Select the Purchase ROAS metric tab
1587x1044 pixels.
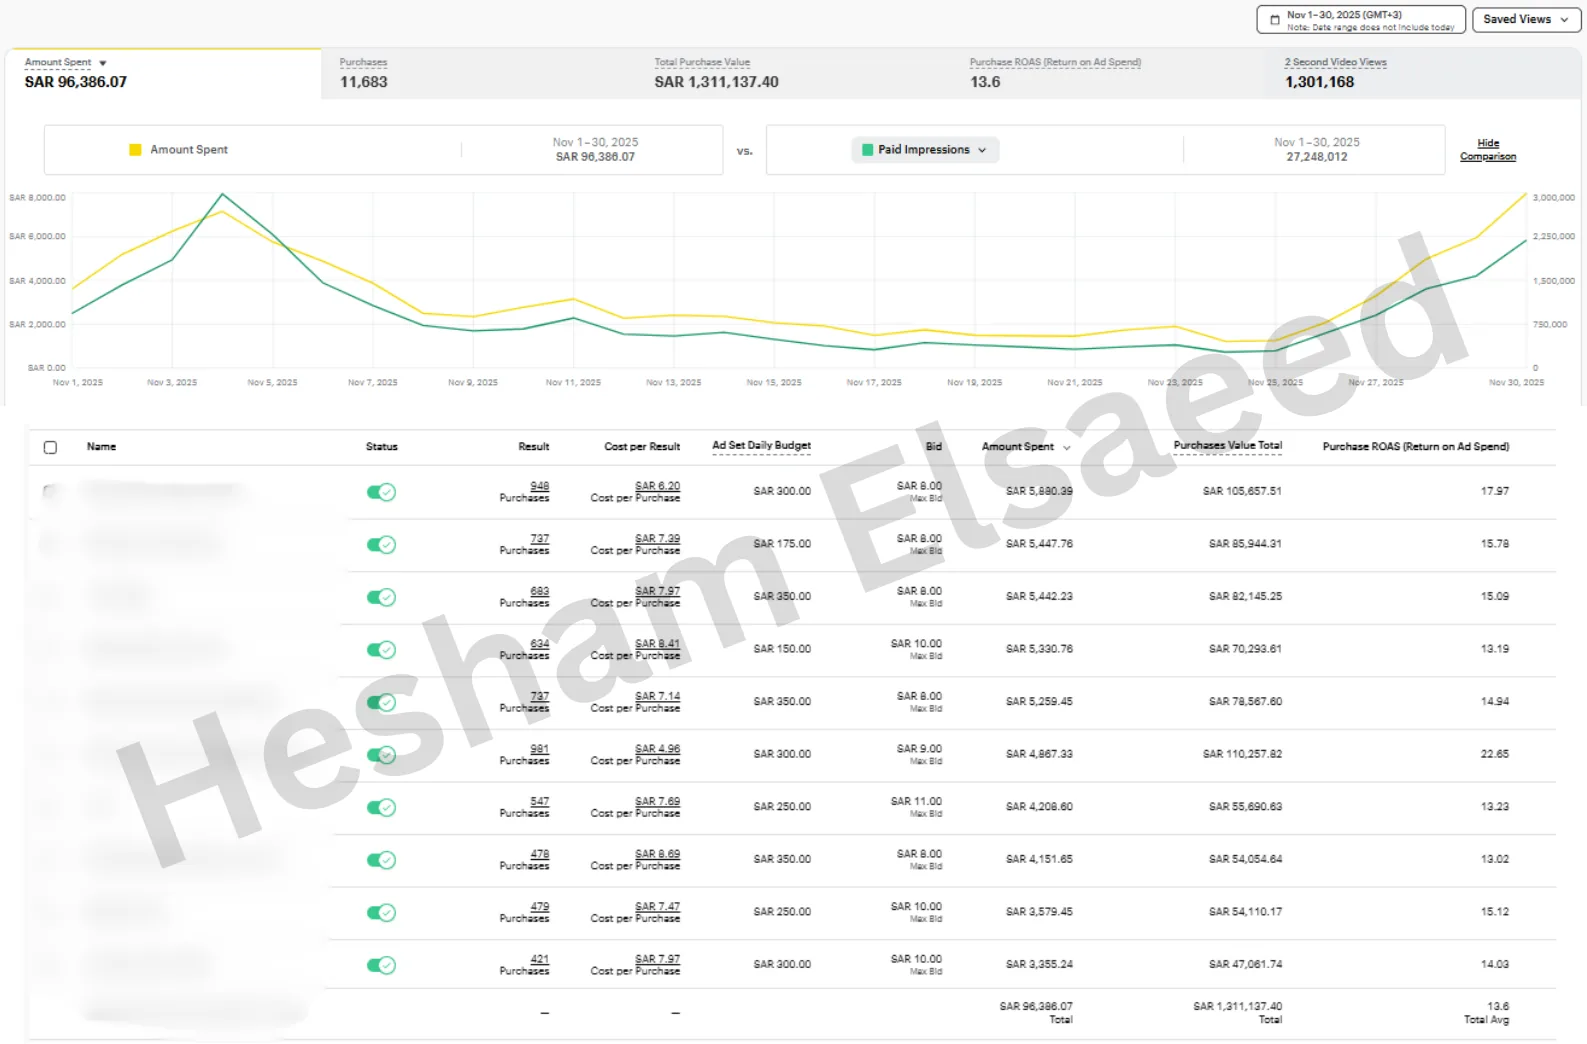pyautogui.click(x=1108, y=73)
